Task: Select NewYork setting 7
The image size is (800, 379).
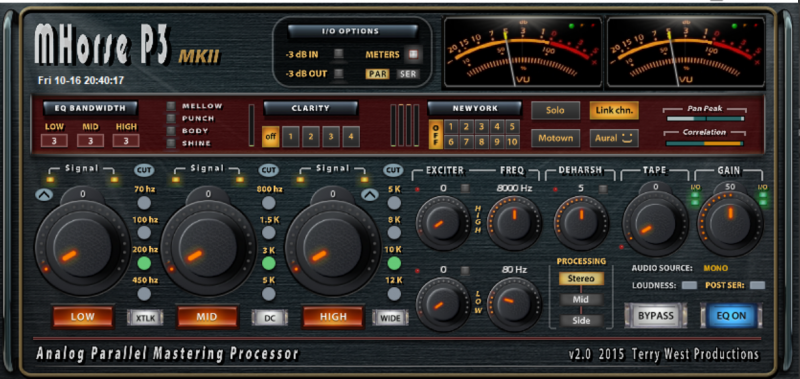Action: tap(466, 142)
